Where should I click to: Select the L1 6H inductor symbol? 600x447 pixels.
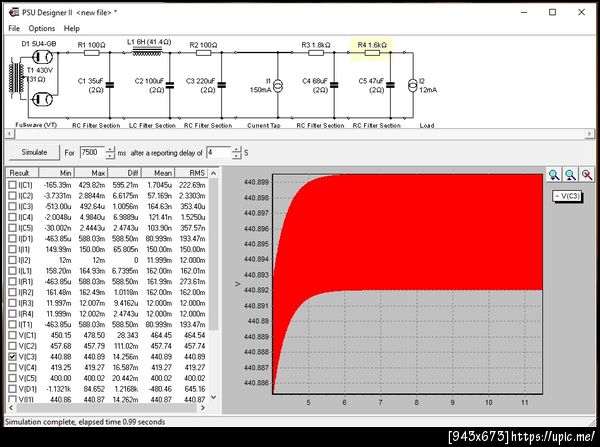click(x=147, y=52)
